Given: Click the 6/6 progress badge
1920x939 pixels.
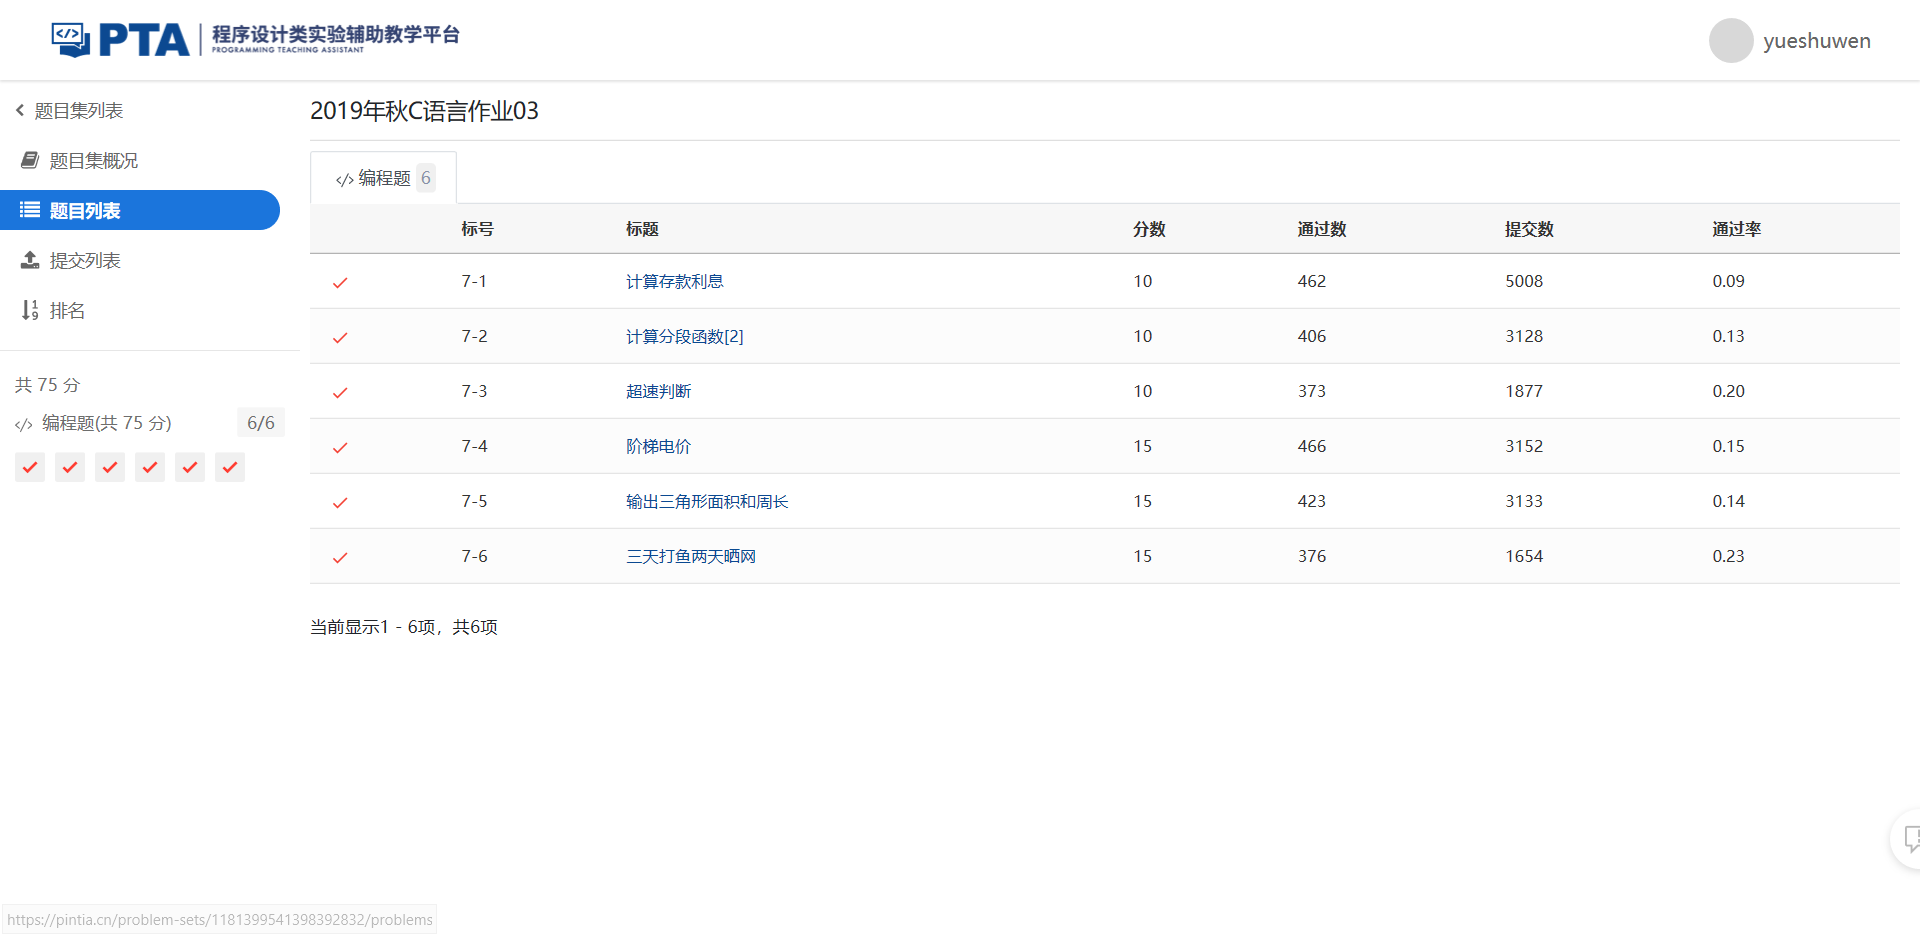Looking at the screenshot, I should 261,423.
